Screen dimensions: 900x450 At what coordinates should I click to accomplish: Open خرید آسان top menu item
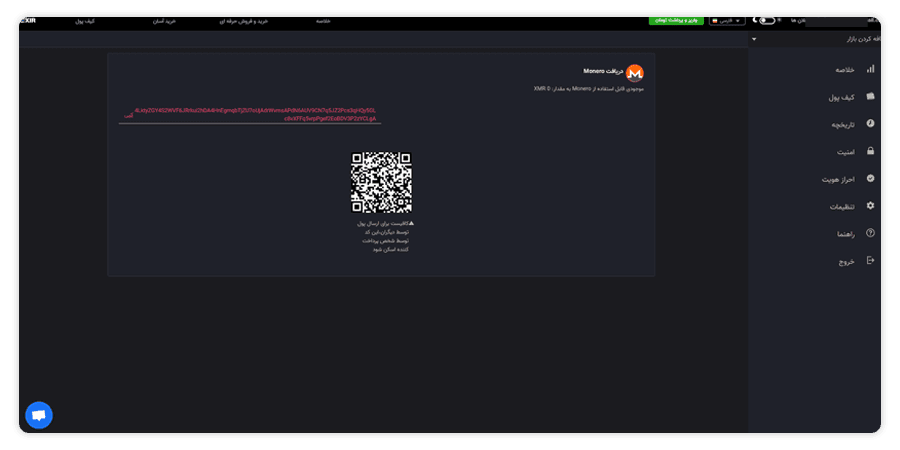pyautogui.click(x=164, y=21)
